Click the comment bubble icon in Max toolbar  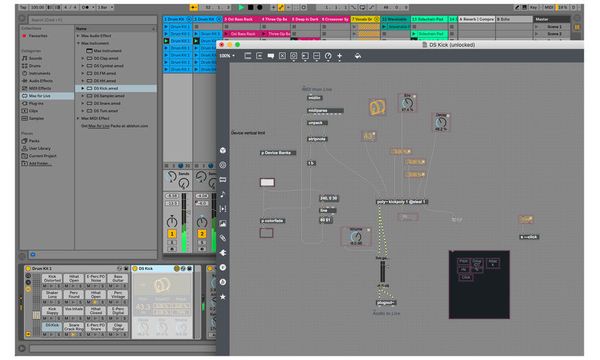click(271, 56)
